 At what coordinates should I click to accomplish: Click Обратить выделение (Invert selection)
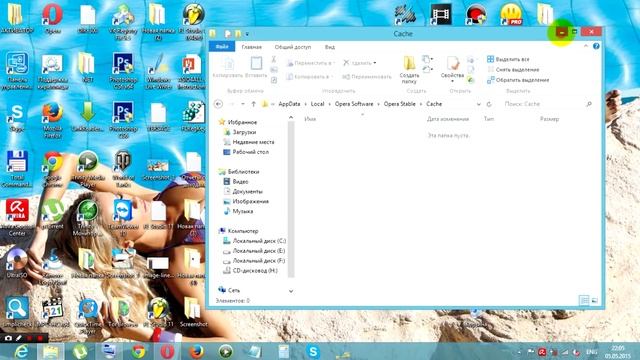click(518, 80)
